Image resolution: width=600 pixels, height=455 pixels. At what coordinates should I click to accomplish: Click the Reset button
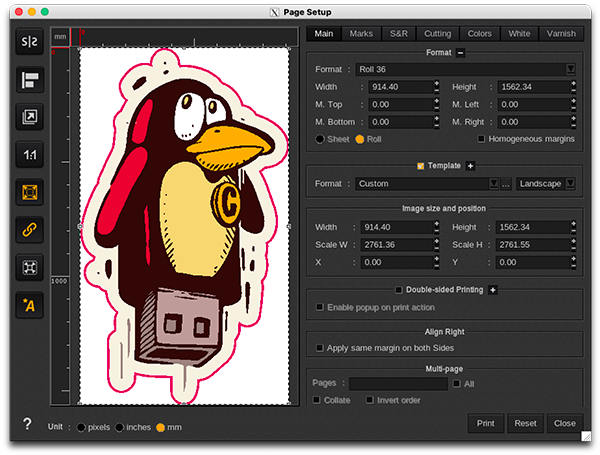(525, 423)
